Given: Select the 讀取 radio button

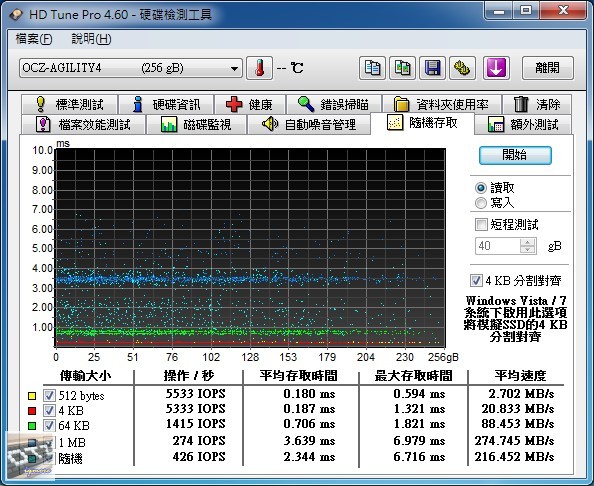Looking at the screenshot, I should (481, 188).
